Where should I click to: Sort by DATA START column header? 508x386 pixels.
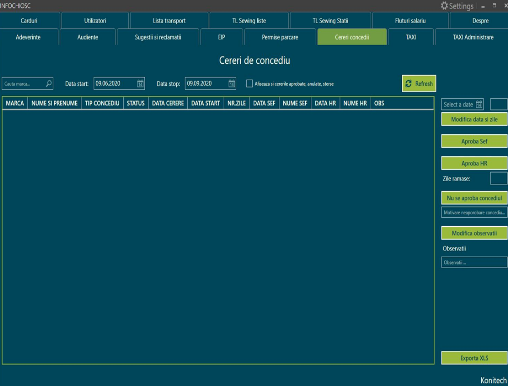[x=206, y=103]
